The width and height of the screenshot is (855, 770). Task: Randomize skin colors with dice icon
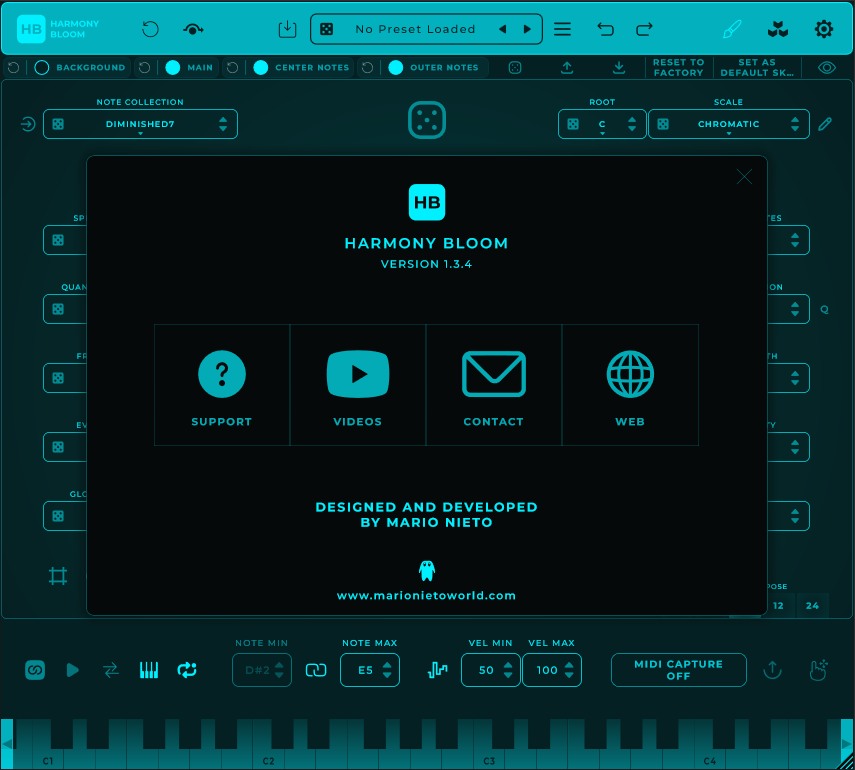coord(515,68)
